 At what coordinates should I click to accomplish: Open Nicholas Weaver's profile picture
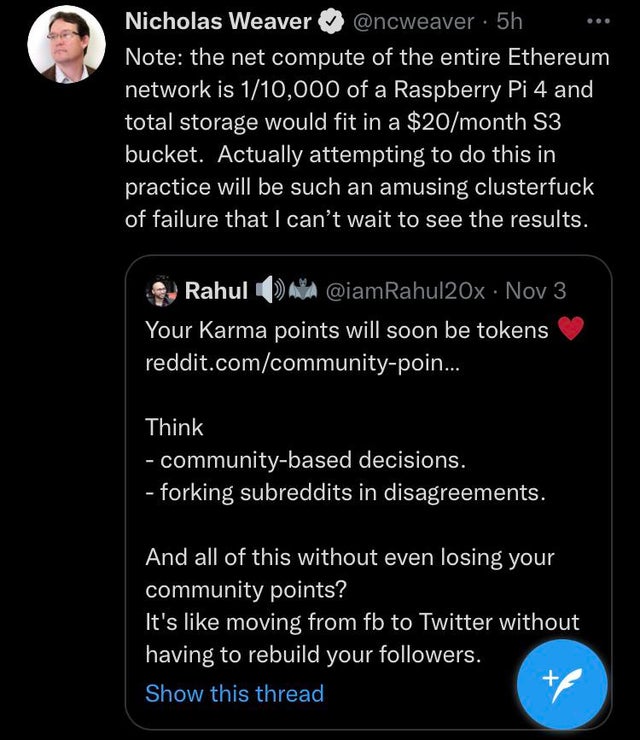coord(65,44)
